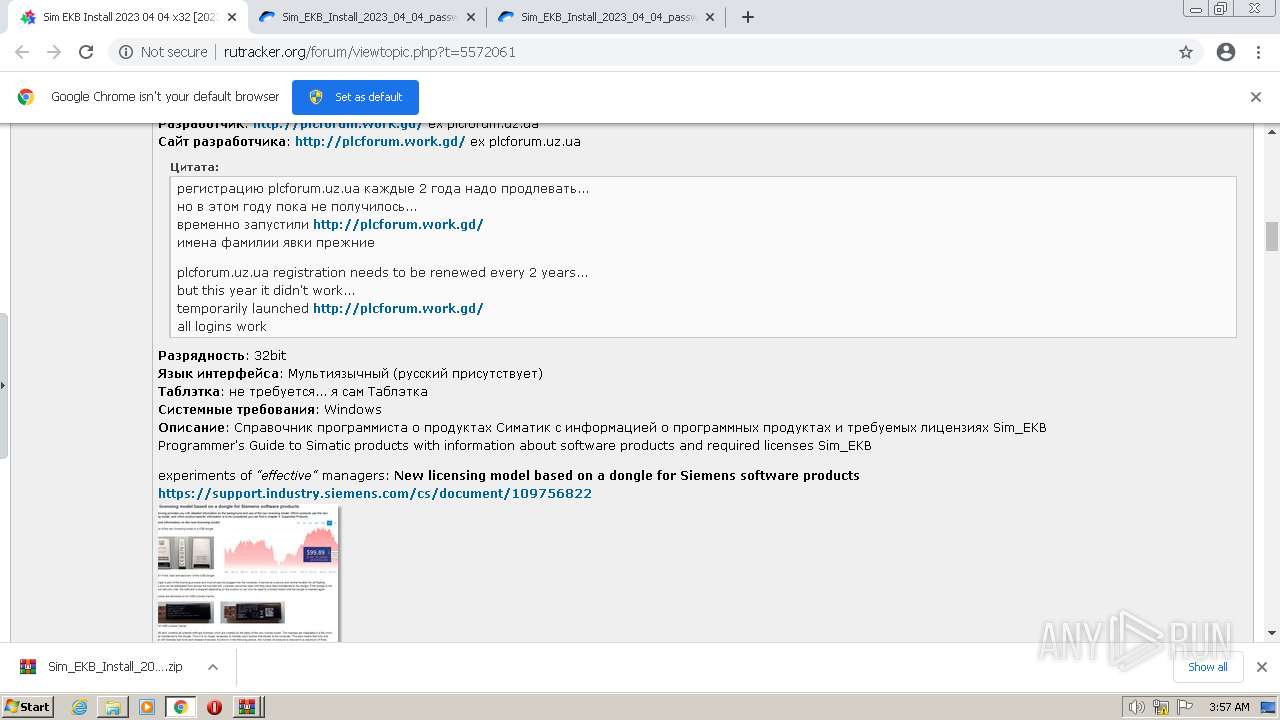Image resolution: width=1280 pixels, height=720 pixels.
Task: Click the page scrollbar down arrow
Action: point(1272,632)
